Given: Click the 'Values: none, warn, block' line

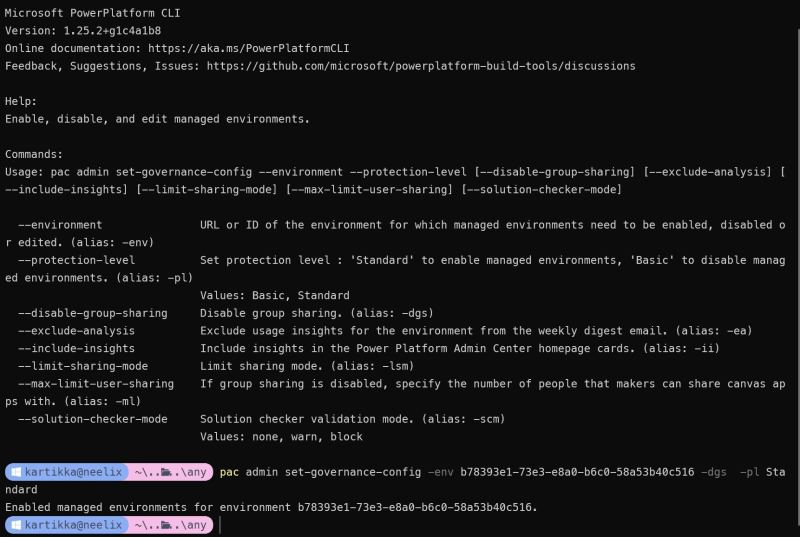Looking at the screenshot, I should pos(281,437).
